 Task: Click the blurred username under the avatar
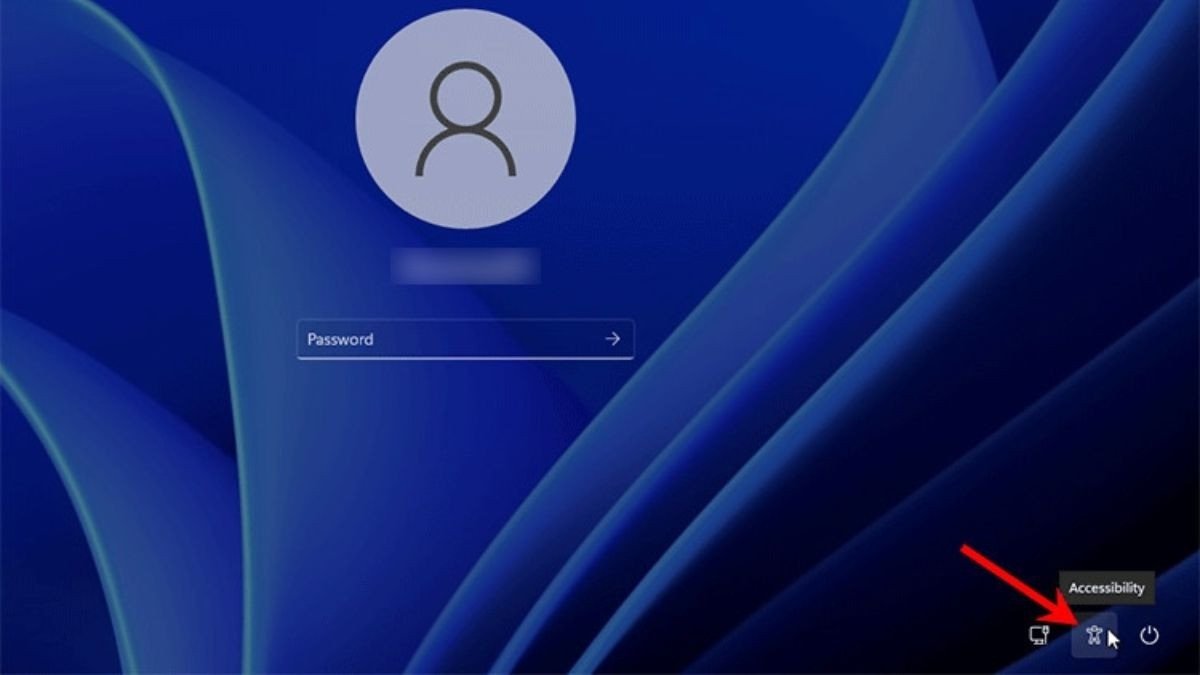(465, 266)
